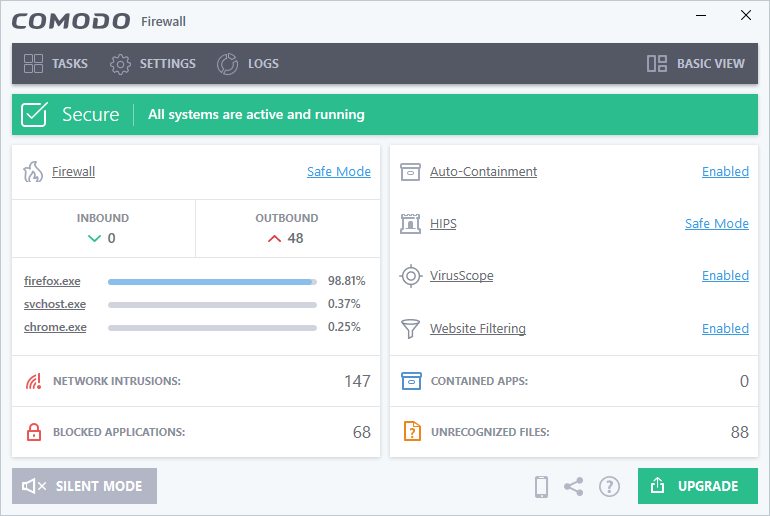The image size is (770, 516).
Task: Click the inbound green down arrow
Action: (94, 239)
